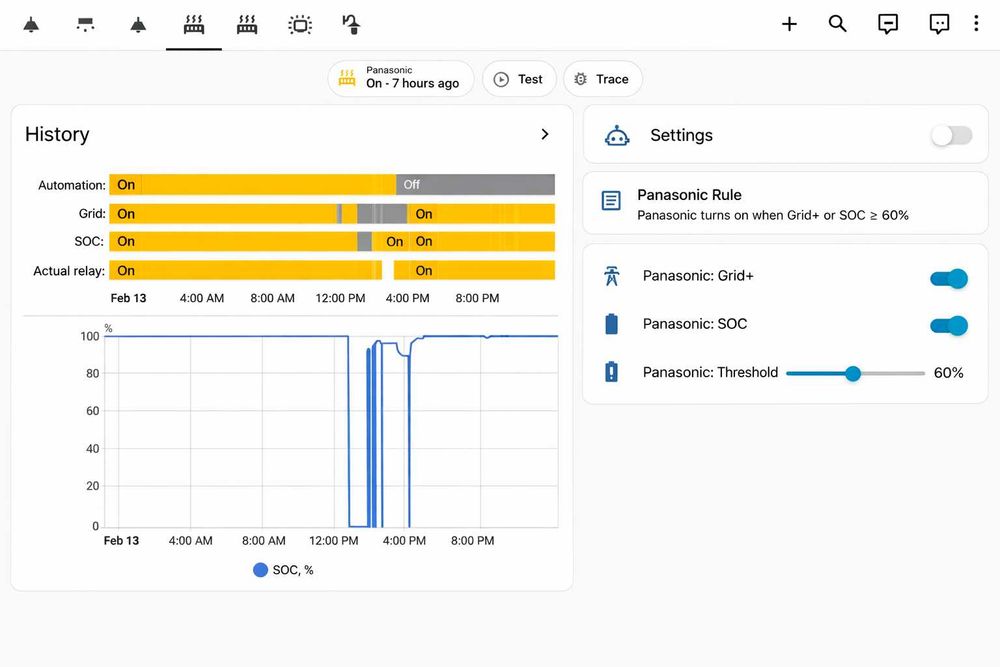The image size is (1000, 667).
Task: Open the TV ambient light tab
Action: 300,25
